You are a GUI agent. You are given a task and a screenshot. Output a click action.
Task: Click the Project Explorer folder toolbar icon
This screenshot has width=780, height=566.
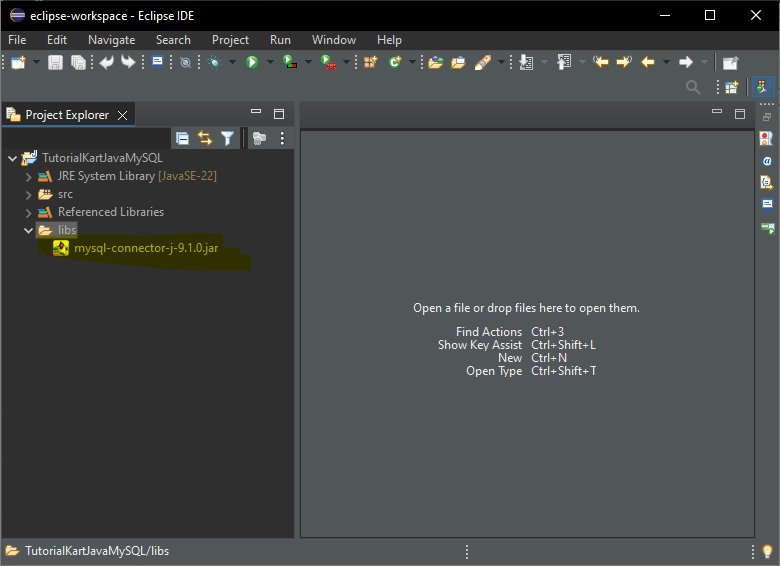(259, 138)
